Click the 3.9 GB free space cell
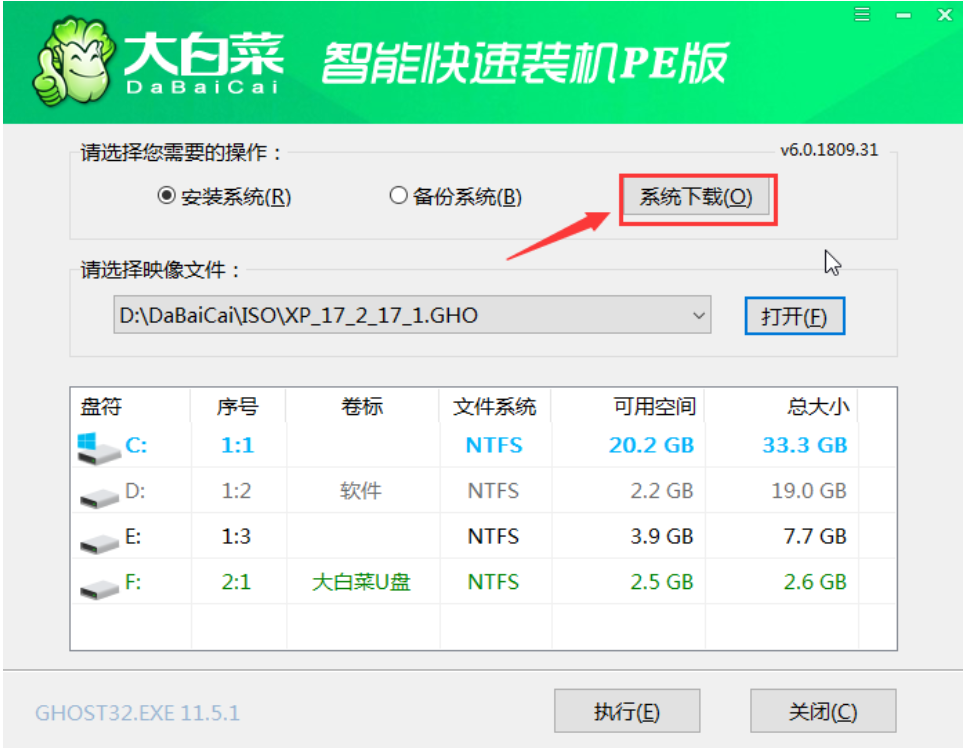 pyautogui.click(x=662, y=536)
